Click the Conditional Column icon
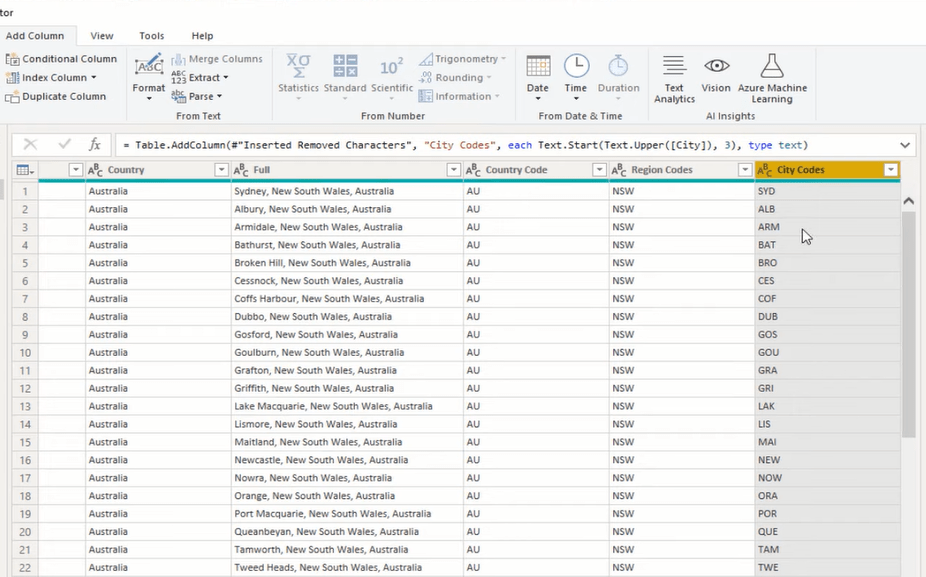The image size is (926, 577). pyautogui.click(x=12, y=59)
